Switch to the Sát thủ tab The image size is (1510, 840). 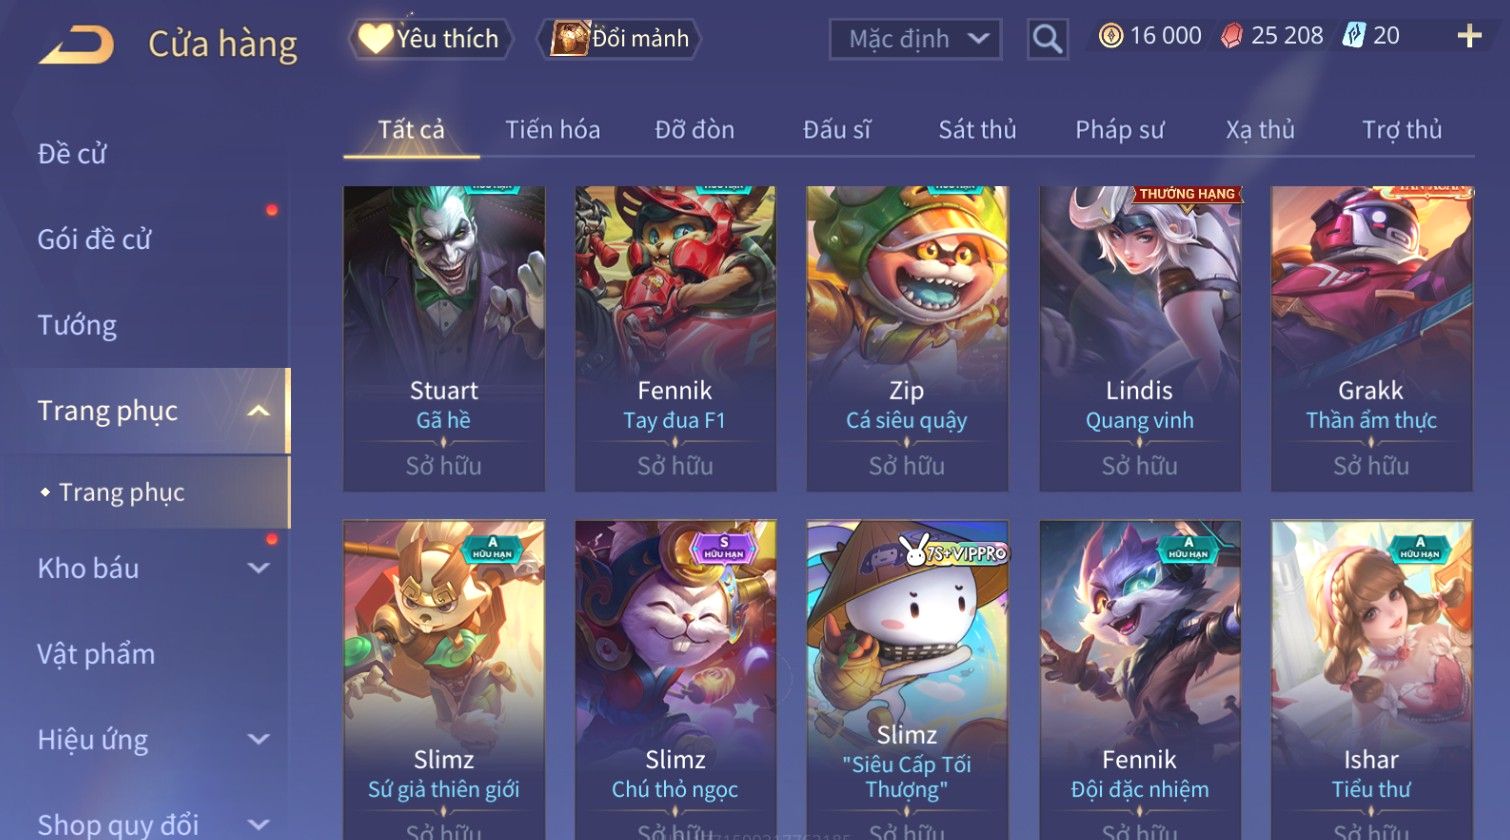pyautogui.click(x=977, y=130)
